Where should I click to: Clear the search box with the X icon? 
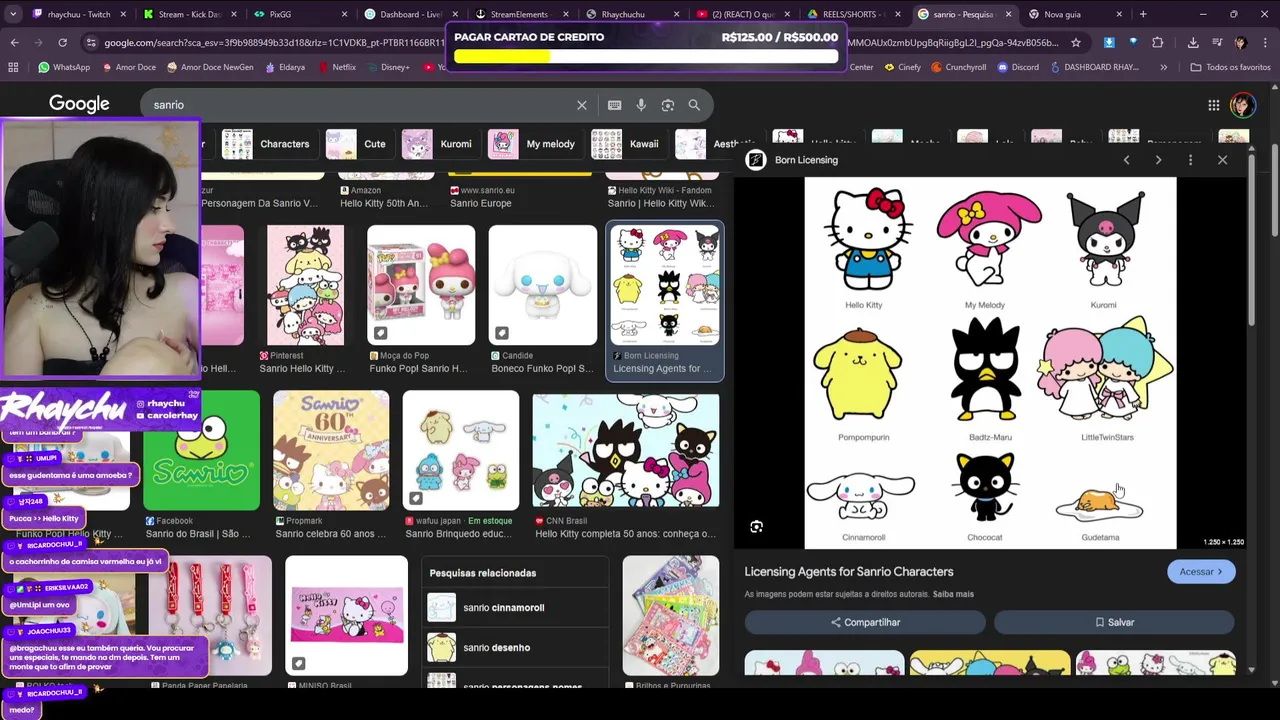click(581, 105)
